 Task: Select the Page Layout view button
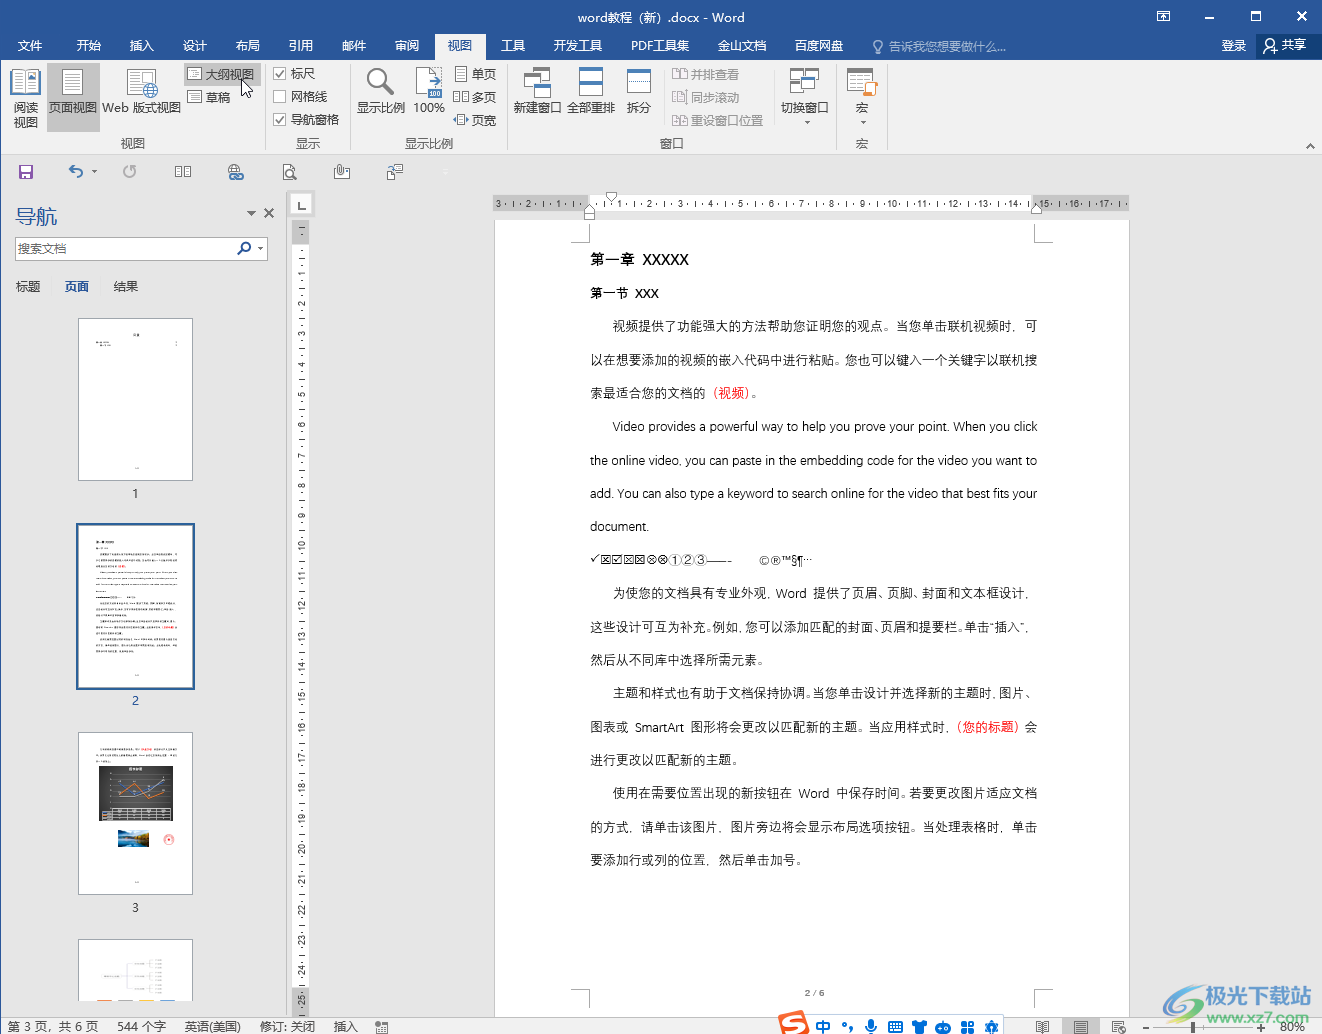coord(73,98)
